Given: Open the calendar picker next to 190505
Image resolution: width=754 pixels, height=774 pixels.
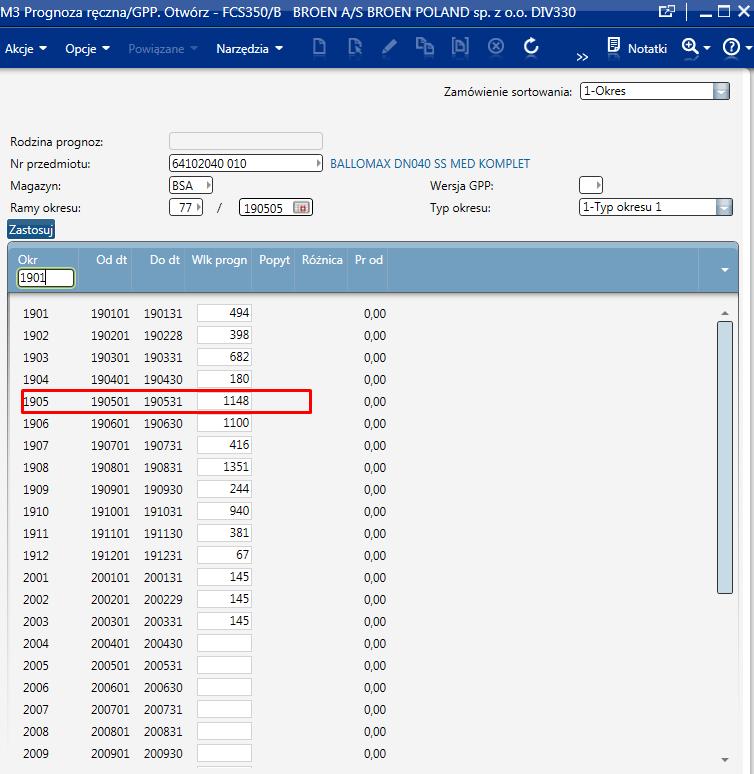Looking at the screenshot, I should (x=301, y=208).
